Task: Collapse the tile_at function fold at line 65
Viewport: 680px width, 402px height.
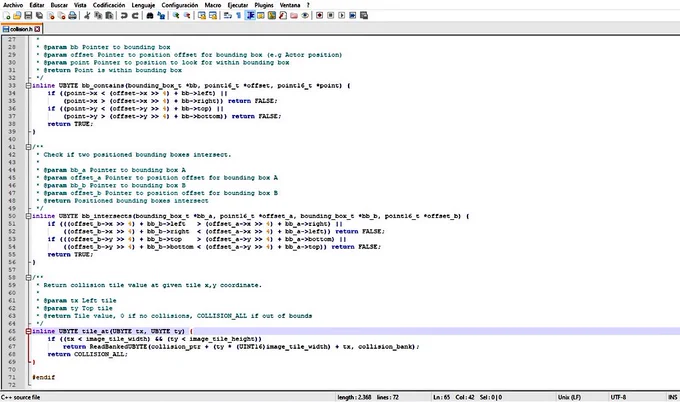Action: coord(28,331)
